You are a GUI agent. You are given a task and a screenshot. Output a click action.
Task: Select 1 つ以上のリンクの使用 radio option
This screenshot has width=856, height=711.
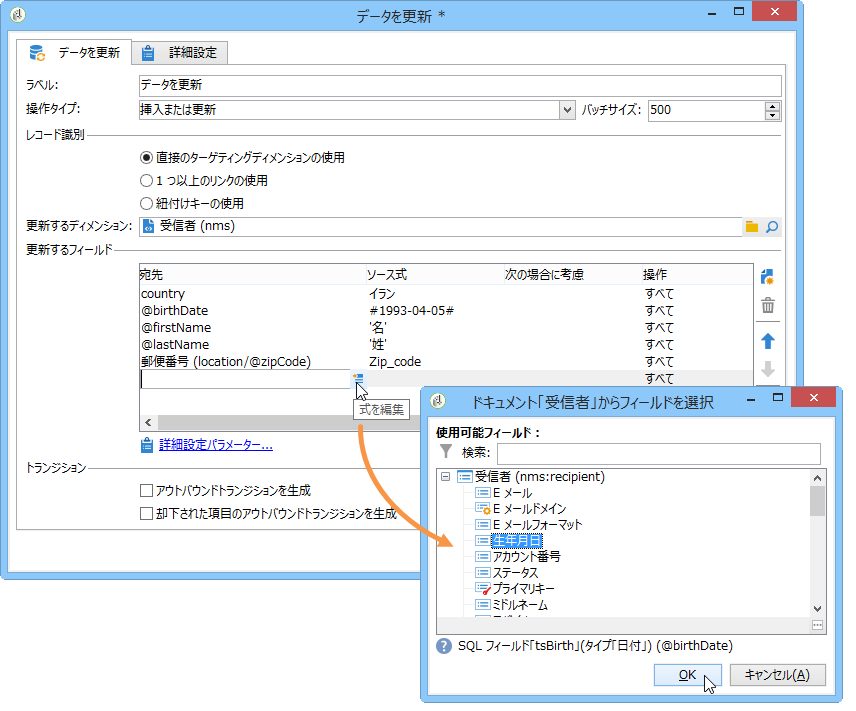[146, 181]
